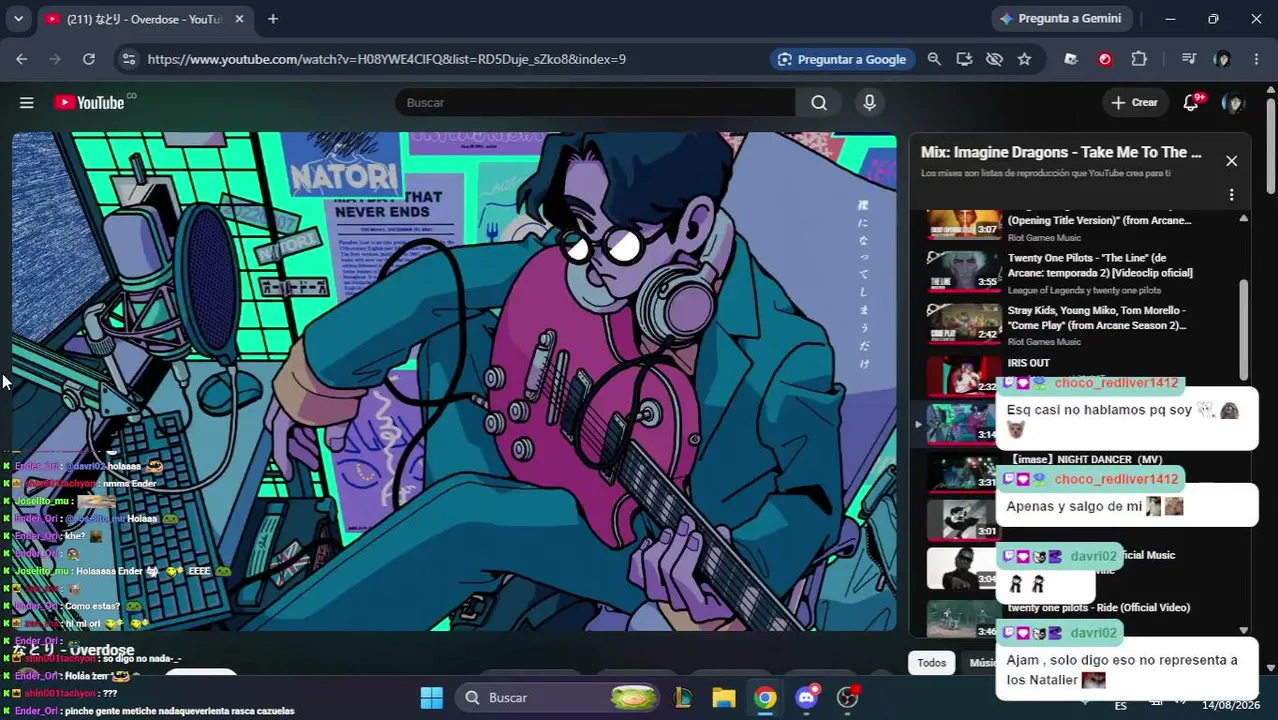Open Chrome three-dot menu

tap(1256, 59)
